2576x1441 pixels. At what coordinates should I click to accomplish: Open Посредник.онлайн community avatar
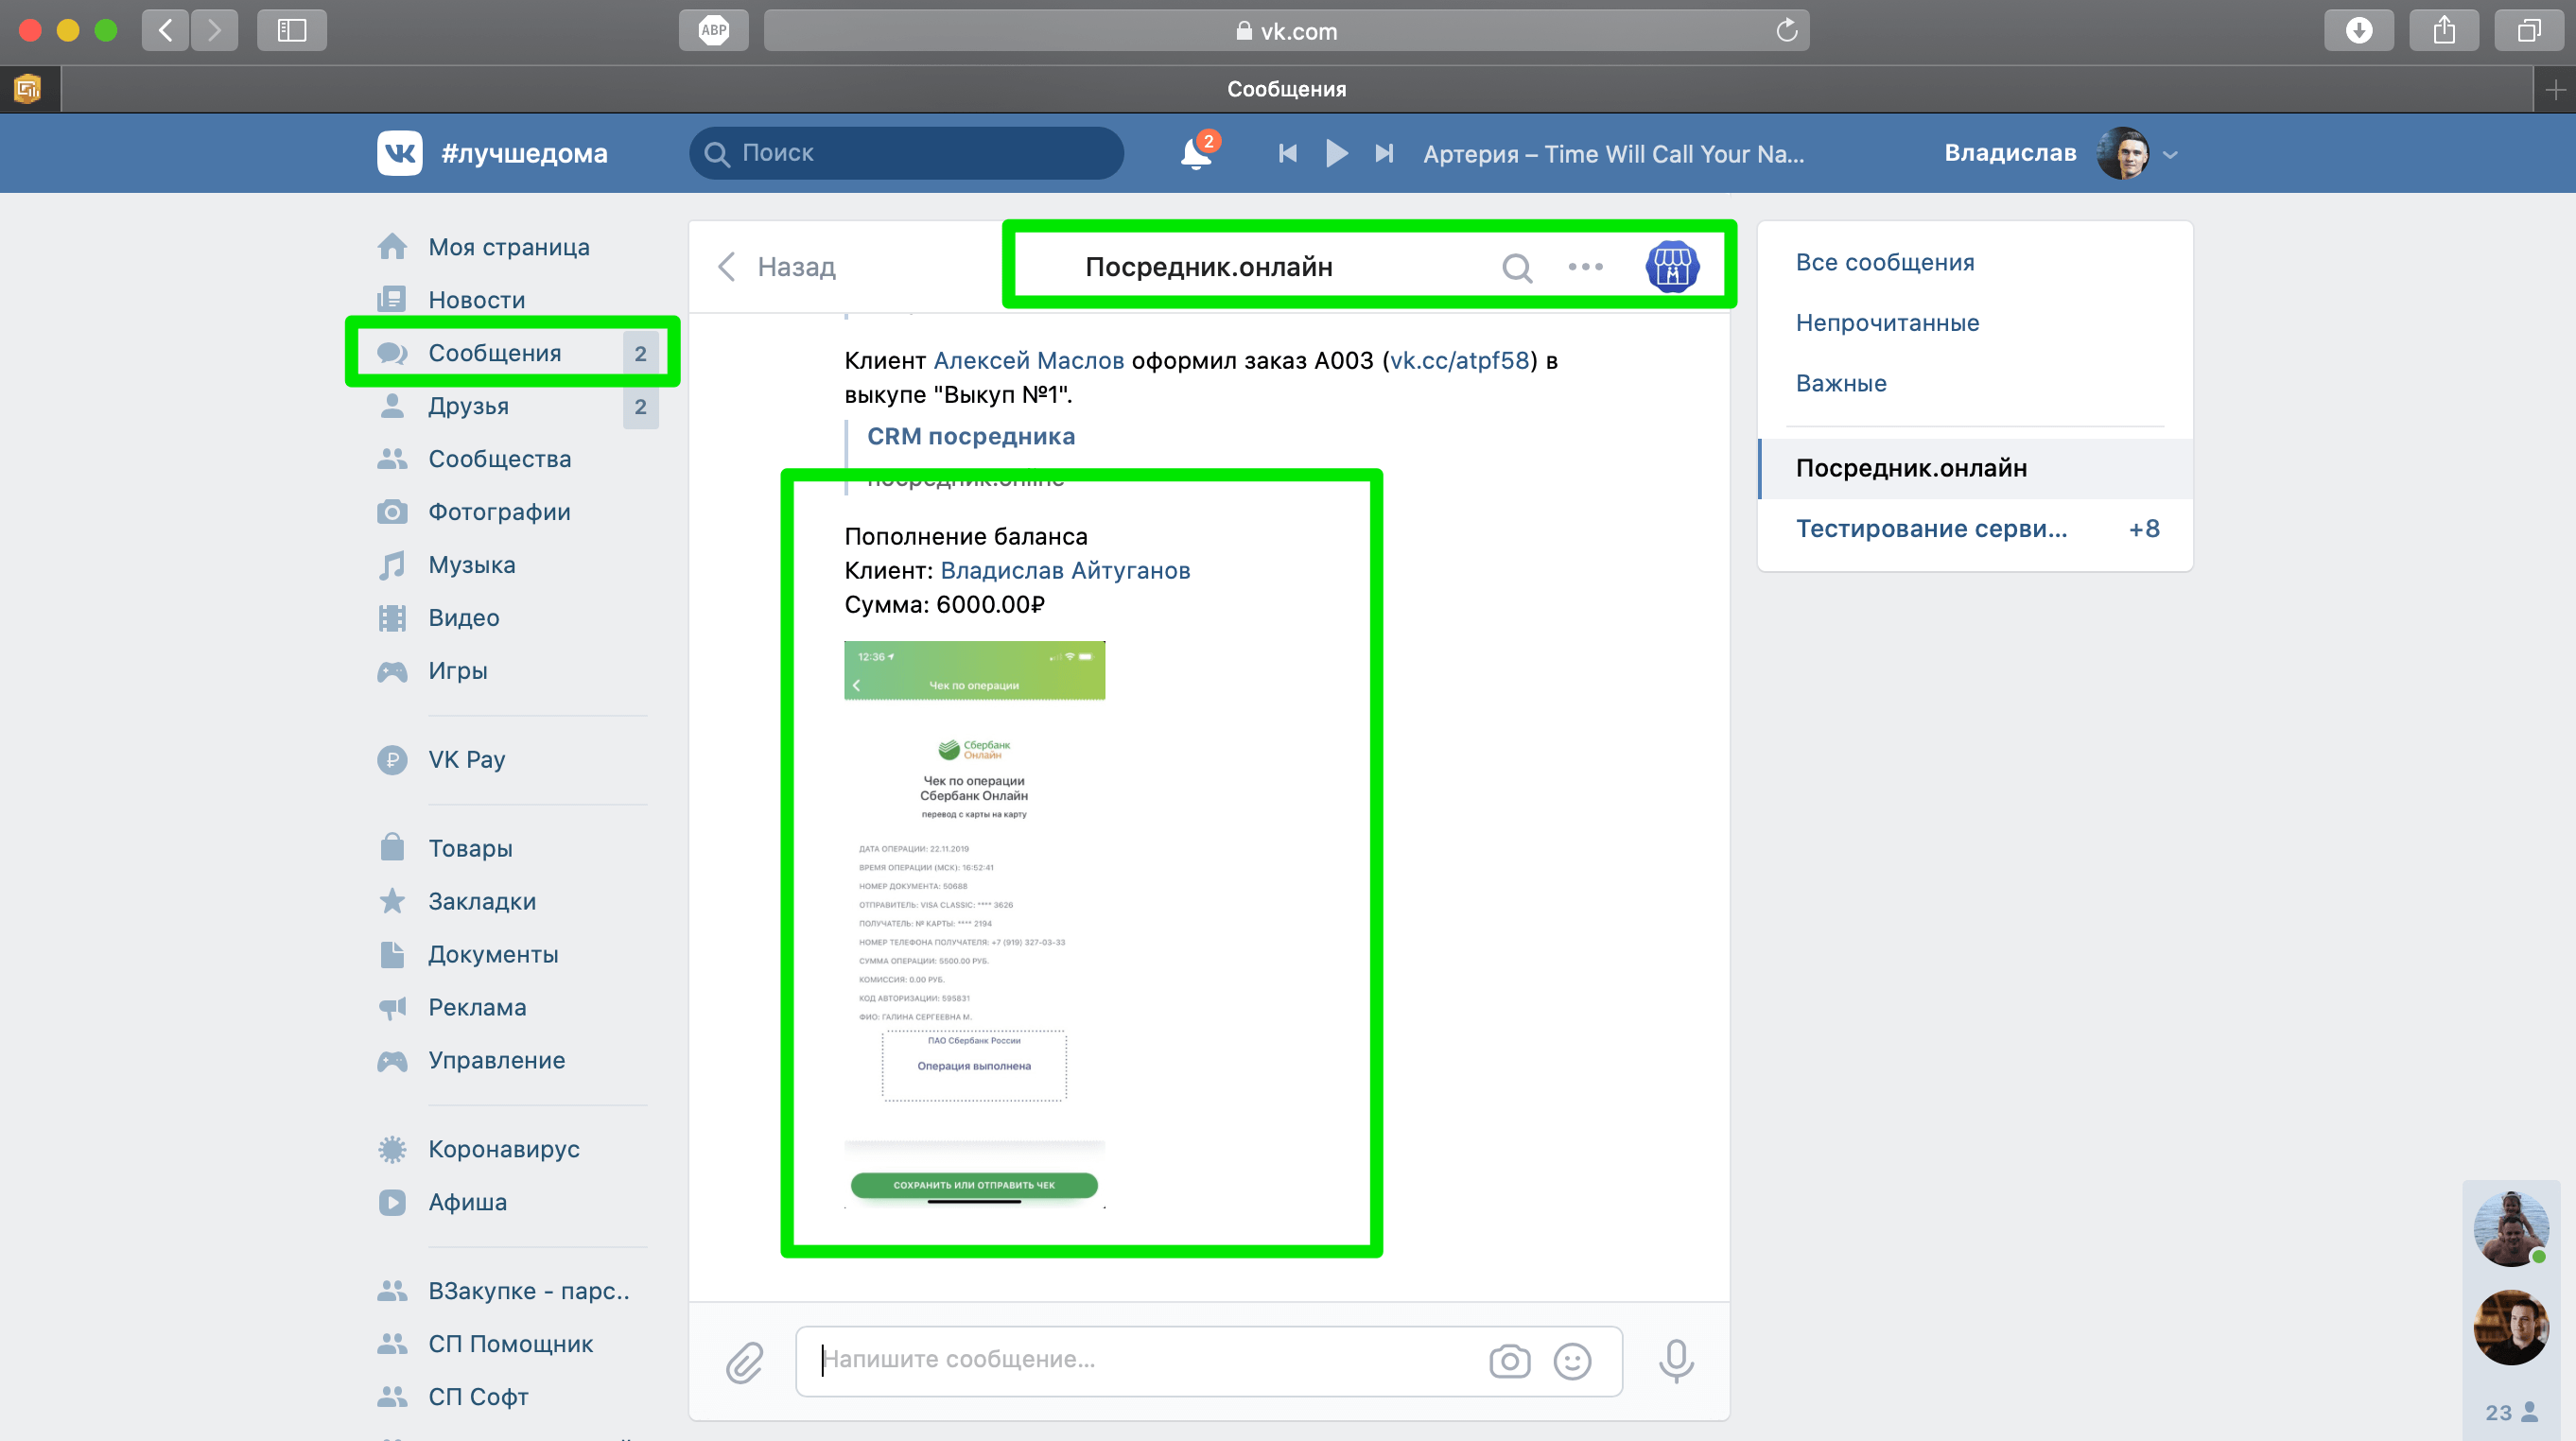point(1672,267)
